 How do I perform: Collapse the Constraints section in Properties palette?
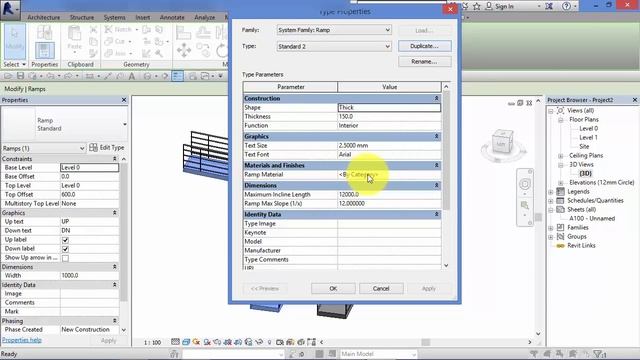coord(115,159)
